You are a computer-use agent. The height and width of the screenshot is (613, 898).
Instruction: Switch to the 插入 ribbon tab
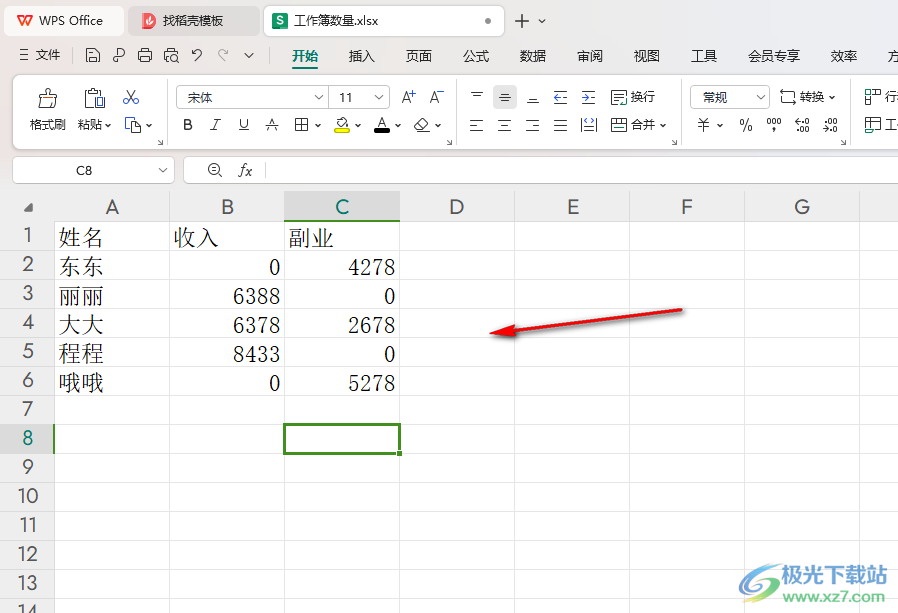click(361, 56)
